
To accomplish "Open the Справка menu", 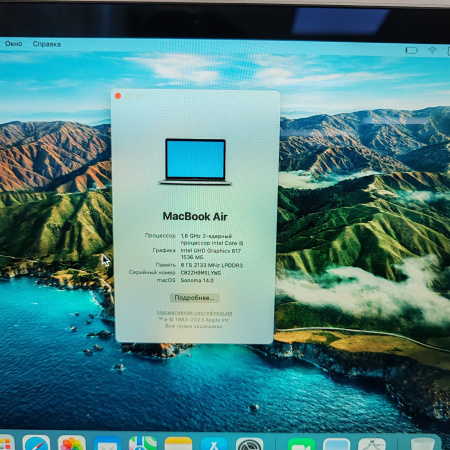I will tap(47, 44).
